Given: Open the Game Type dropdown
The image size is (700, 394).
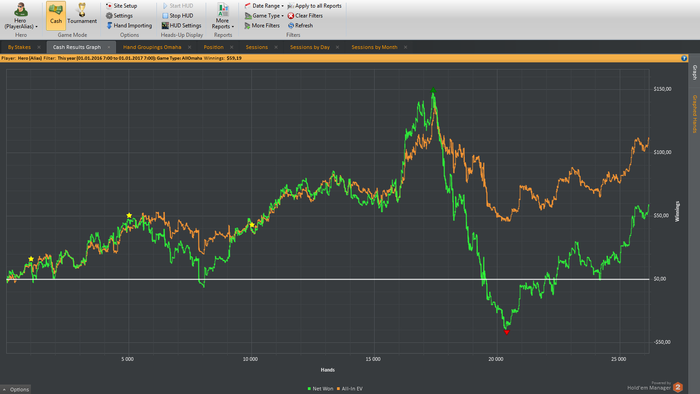Looking at the screenshot, I should pos(264,16).
